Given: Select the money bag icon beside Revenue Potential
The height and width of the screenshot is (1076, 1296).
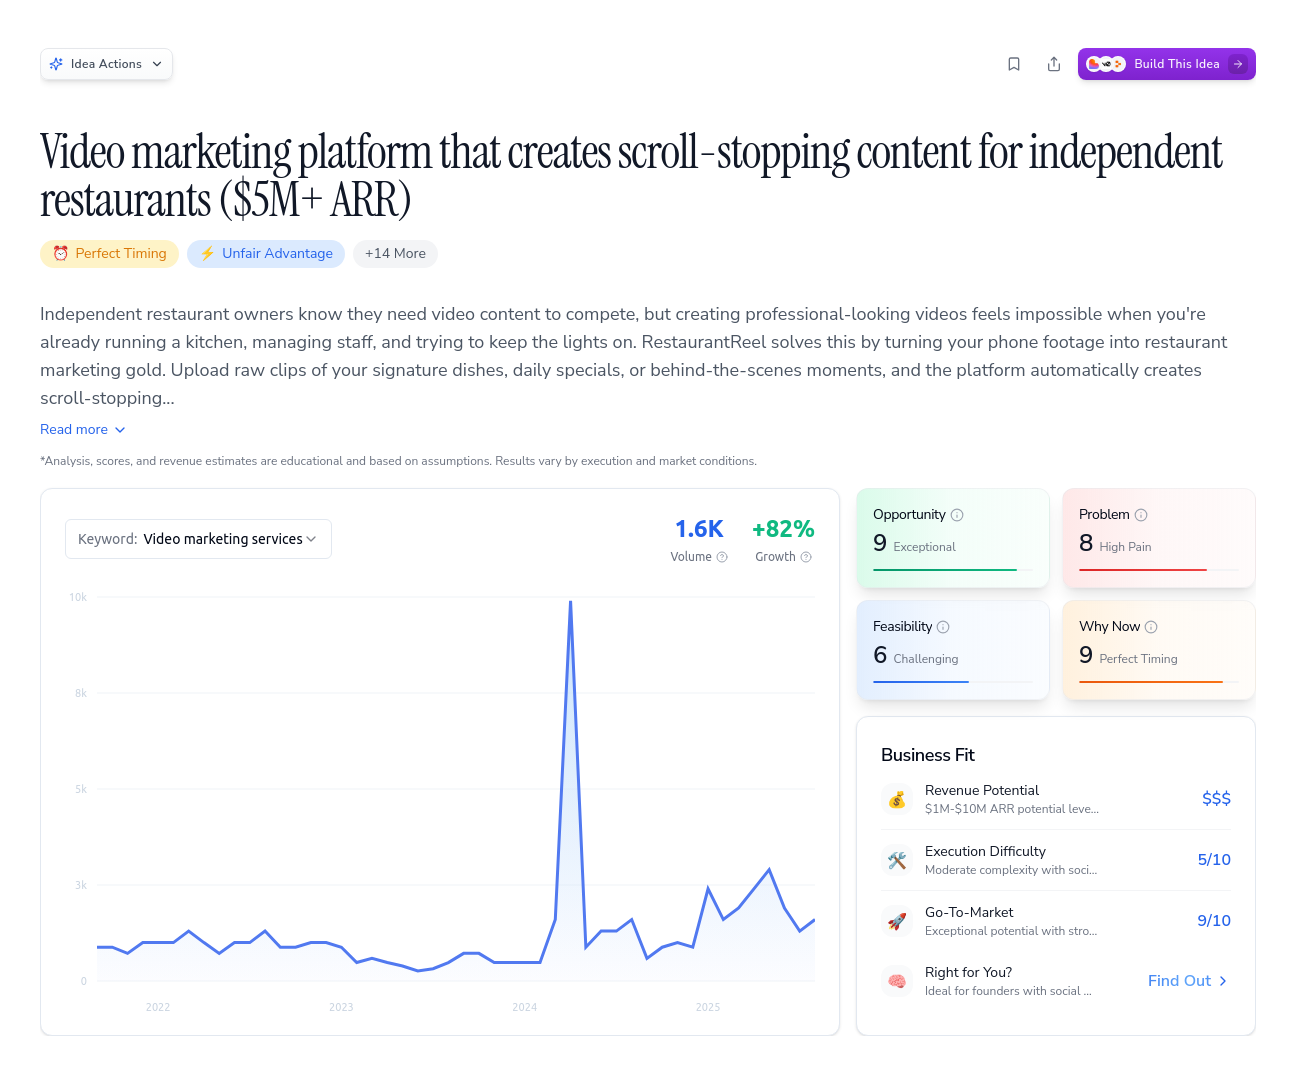Looking at the screenshot, I should click(x=897, y=798).
